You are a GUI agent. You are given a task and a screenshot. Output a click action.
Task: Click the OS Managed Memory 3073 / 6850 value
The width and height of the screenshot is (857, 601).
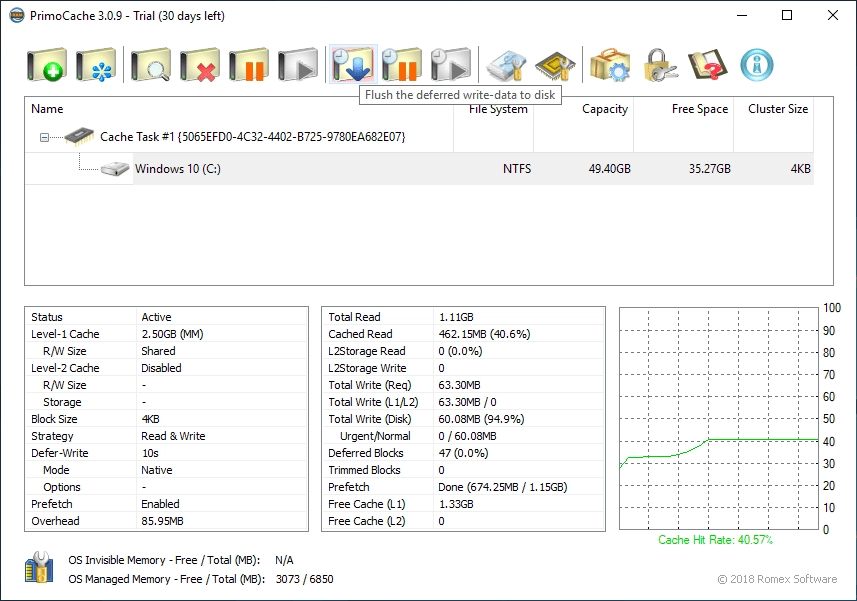click(x=304, y=579)
